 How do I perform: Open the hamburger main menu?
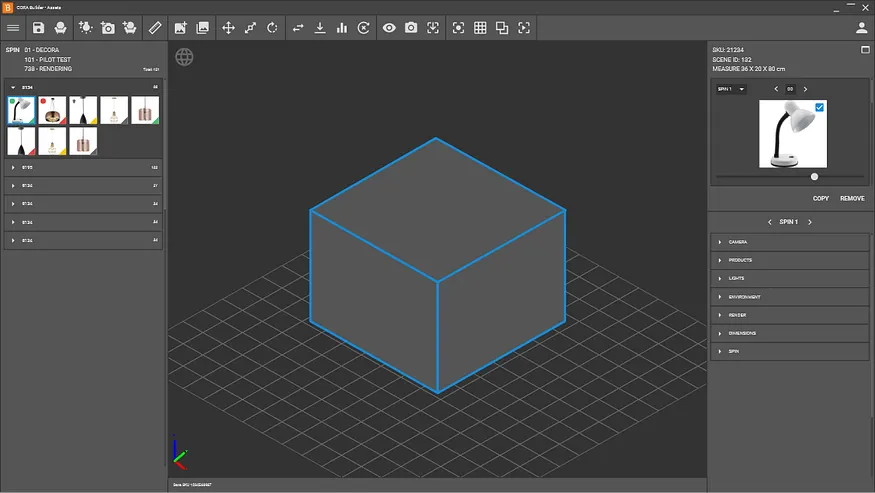click(13, 28)
